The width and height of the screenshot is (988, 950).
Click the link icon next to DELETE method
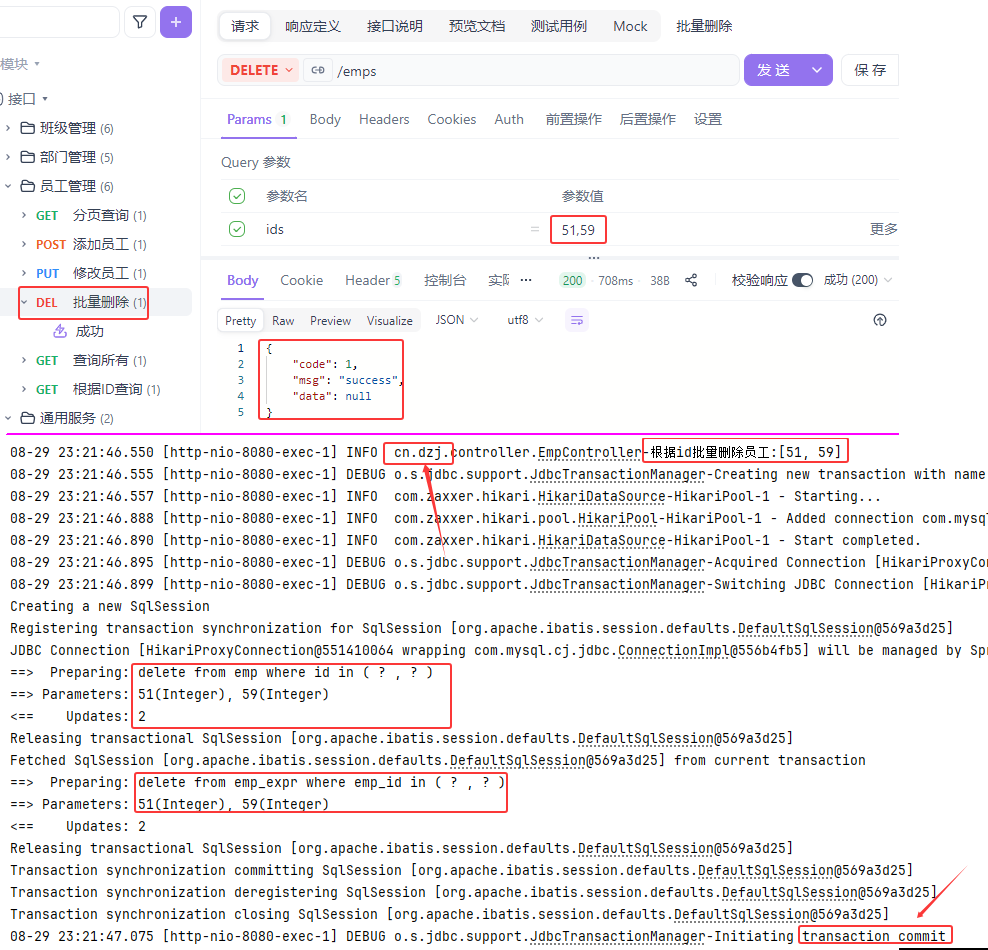click(318, 70)
